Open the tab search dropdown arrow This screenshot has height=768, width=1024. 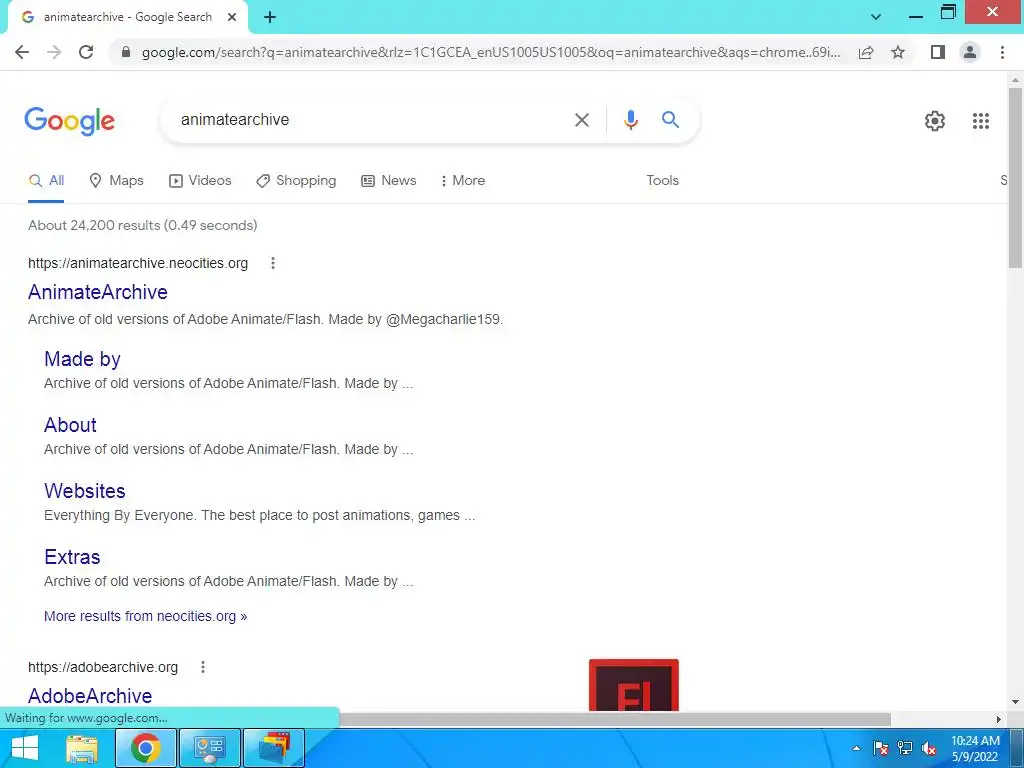click(x=876, y=17)
